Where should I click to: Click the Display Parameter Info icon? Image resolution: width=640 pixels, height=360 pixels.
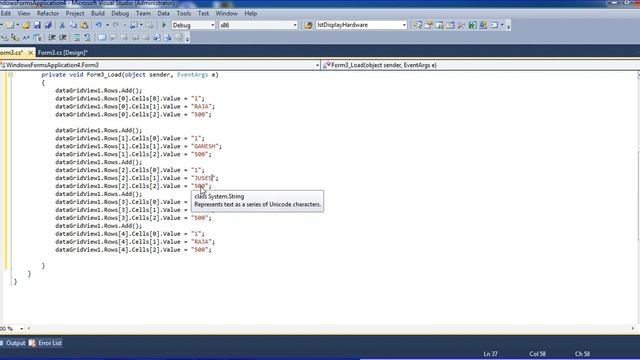click(x=15, y=38)
